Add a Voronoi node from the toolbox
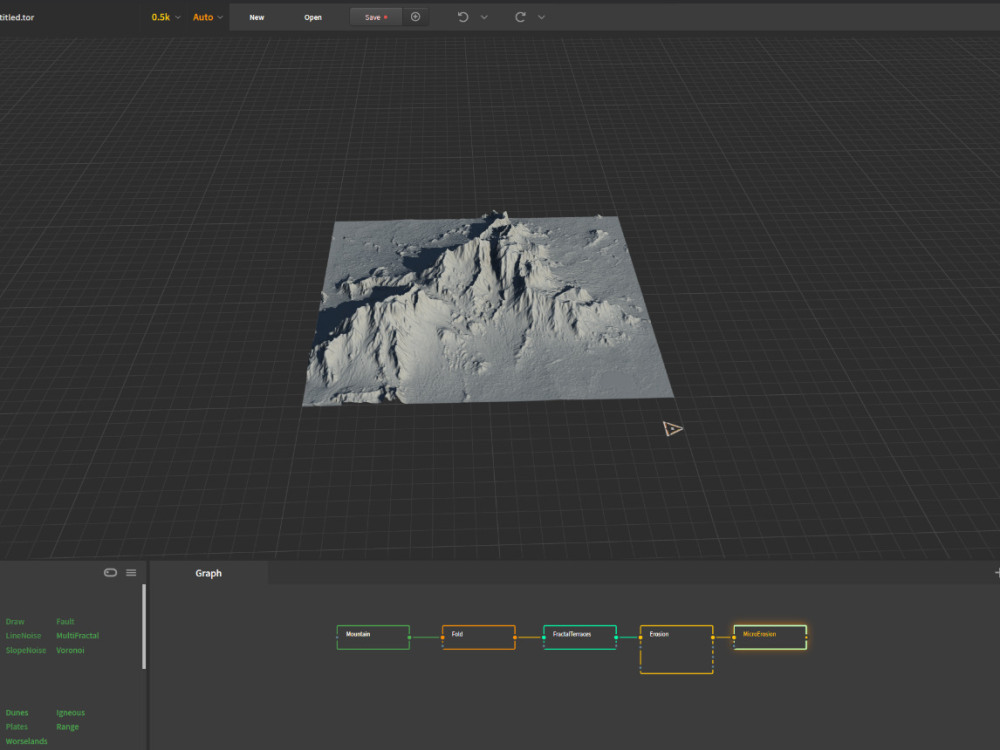The image size is (1000, 750). point(70,650)
